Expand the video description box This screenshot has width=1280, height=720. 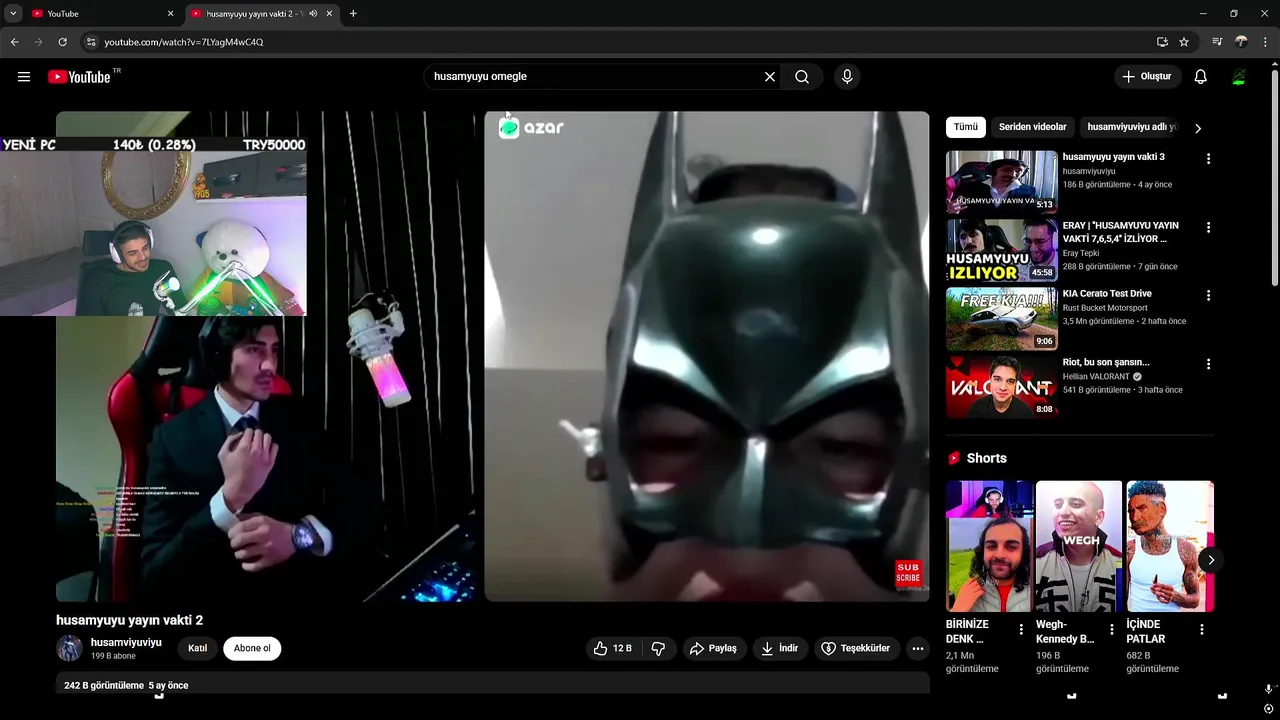coord(493,684)
